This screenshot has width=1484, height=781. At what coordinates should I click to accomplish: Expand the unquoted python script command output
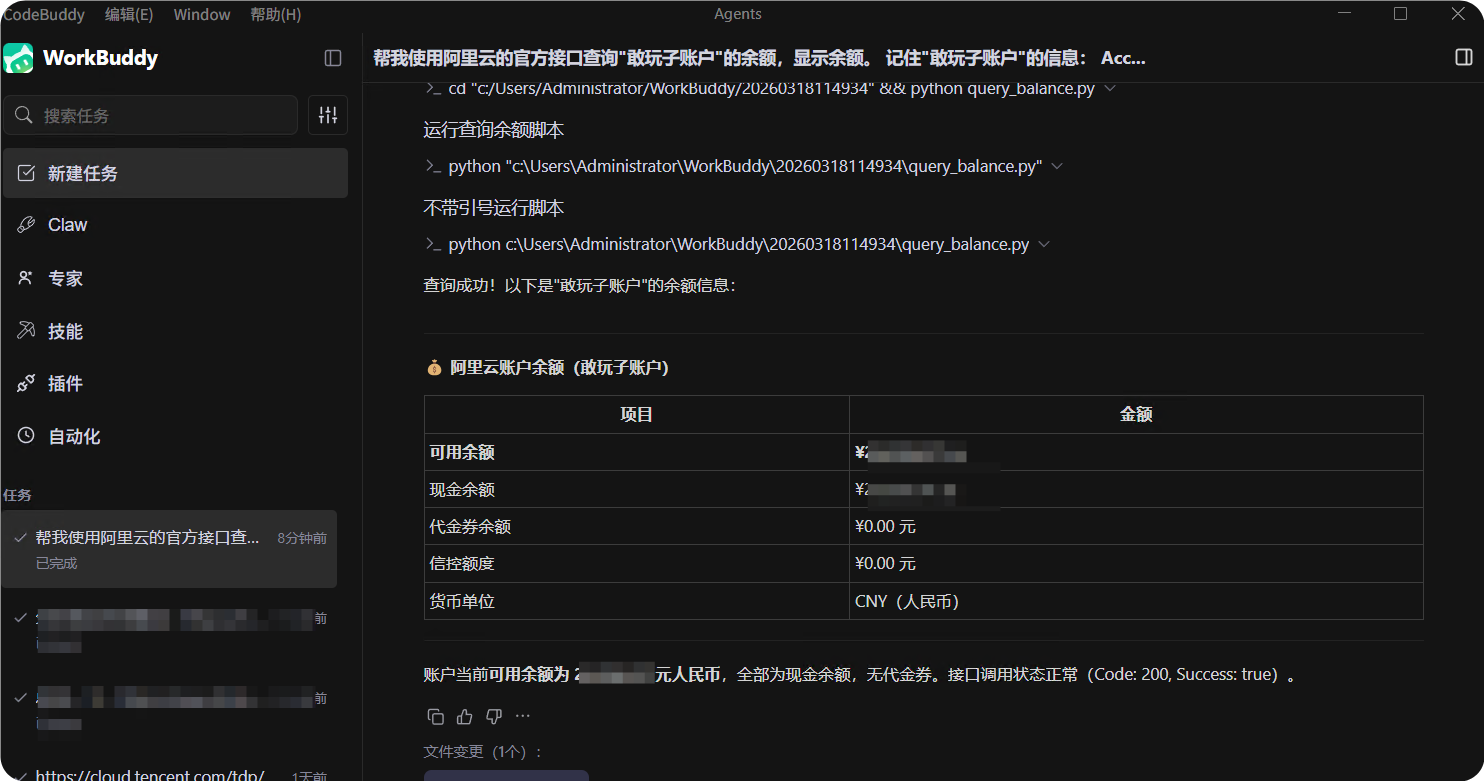1043,244
